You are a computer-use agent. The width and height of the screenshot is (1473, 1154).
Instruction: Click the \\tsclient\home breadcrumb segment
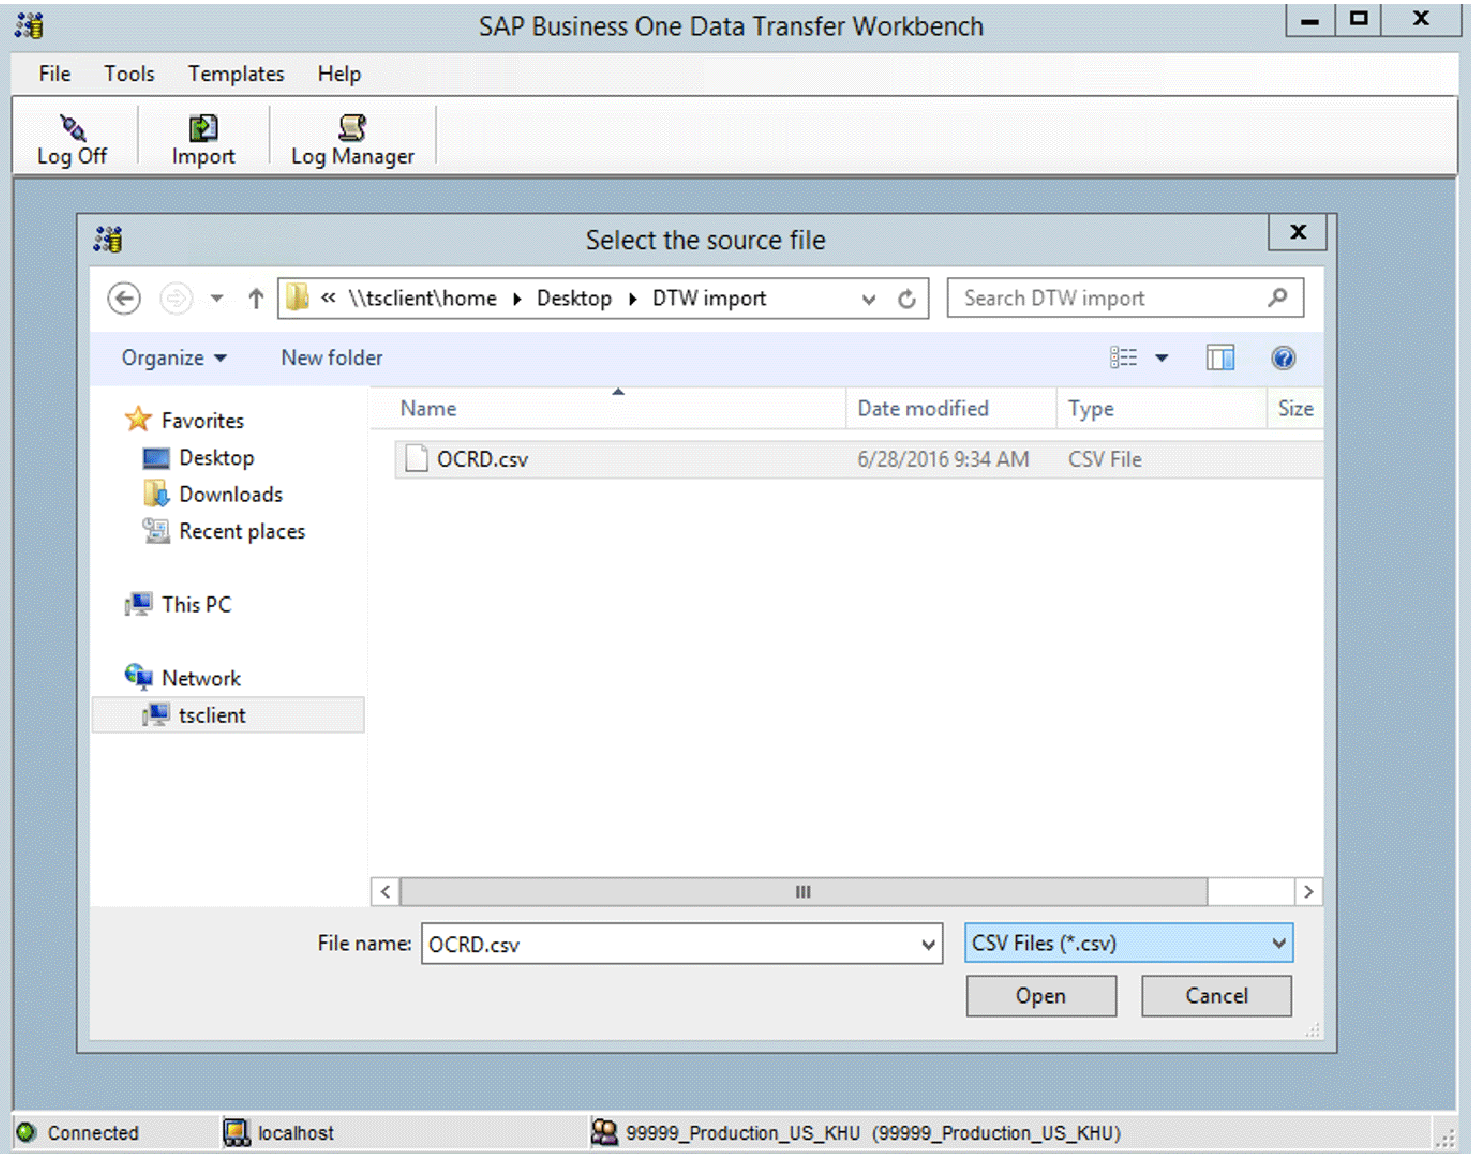coord(422,298)
